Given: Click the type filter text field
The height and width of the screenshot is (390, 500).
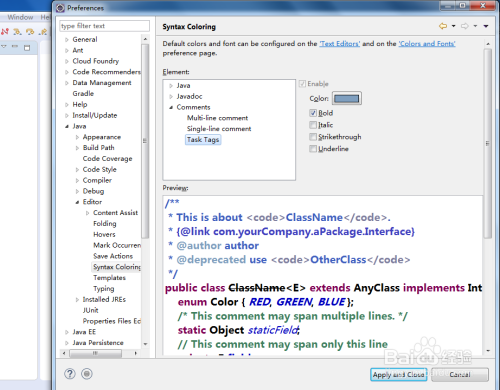Looking at the screenshot, I should click(x=104, y=26).
